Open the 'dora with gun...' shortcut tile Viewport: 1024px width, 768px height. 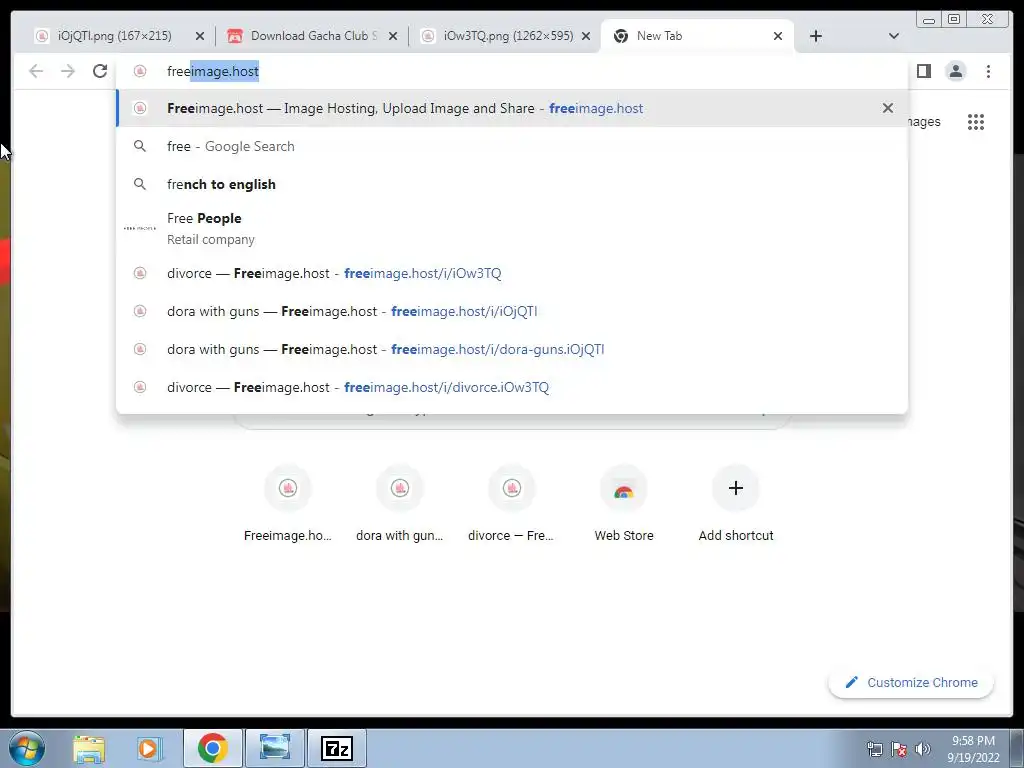(x=400, y=504)
